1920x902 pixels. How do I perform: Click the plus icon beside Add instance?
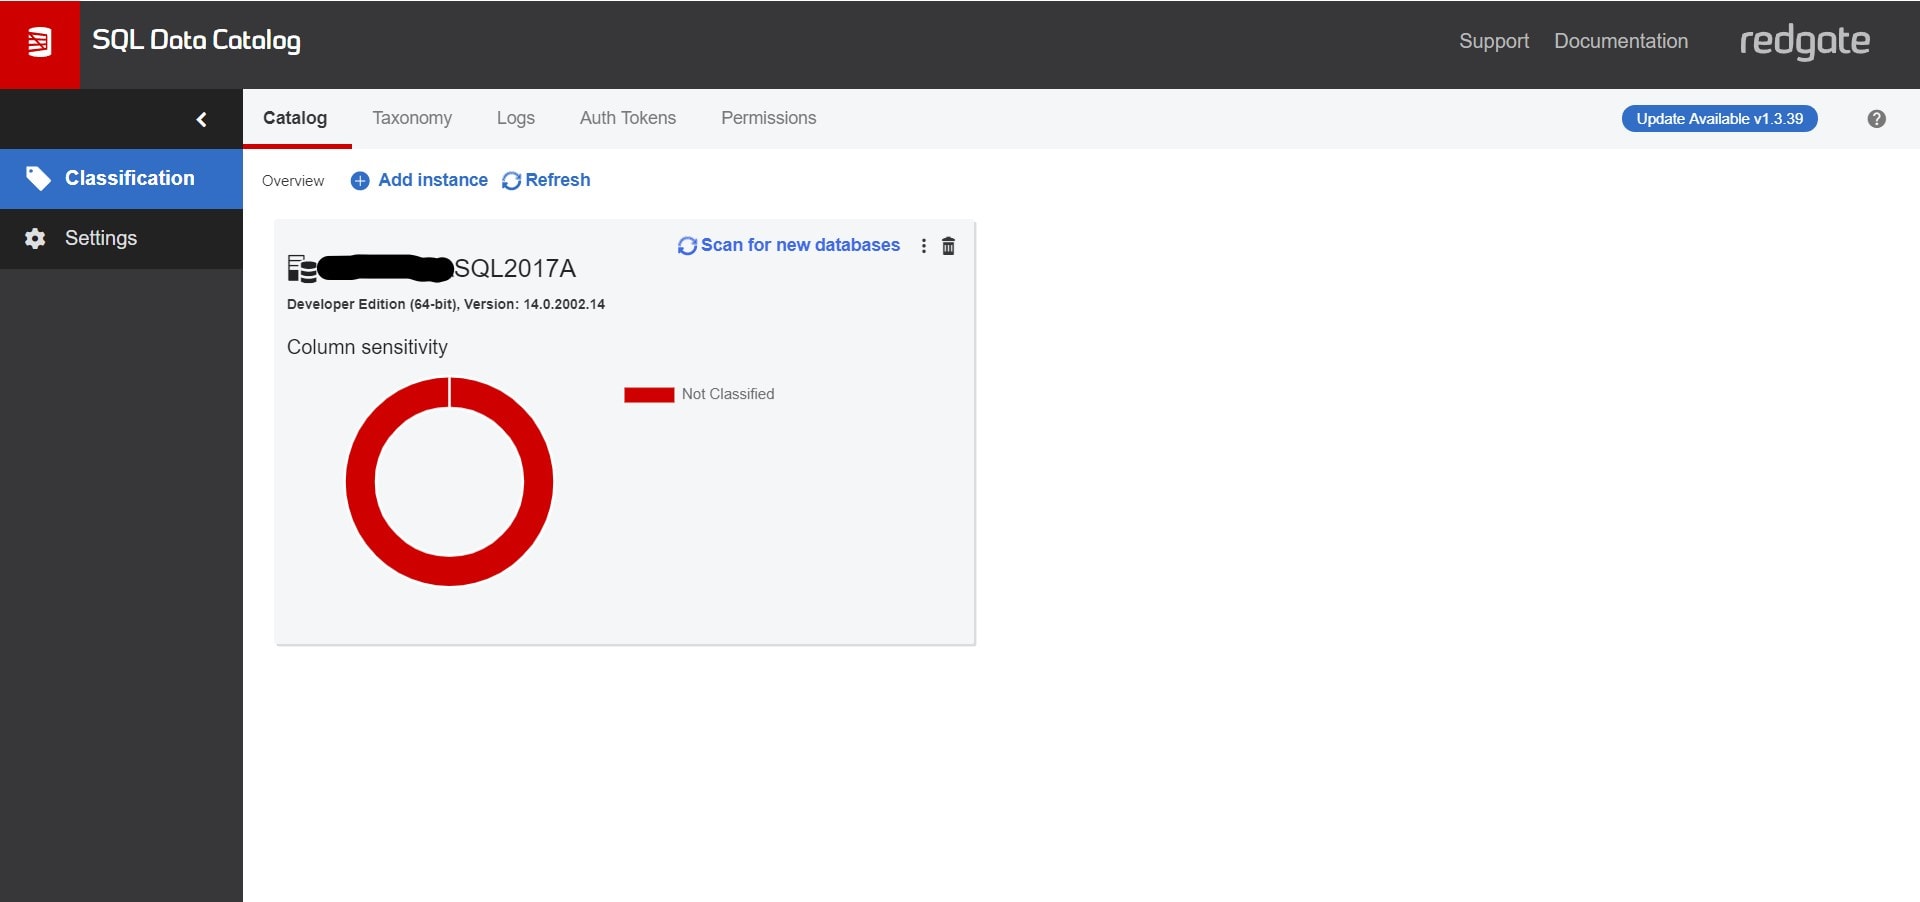(360, 181)
